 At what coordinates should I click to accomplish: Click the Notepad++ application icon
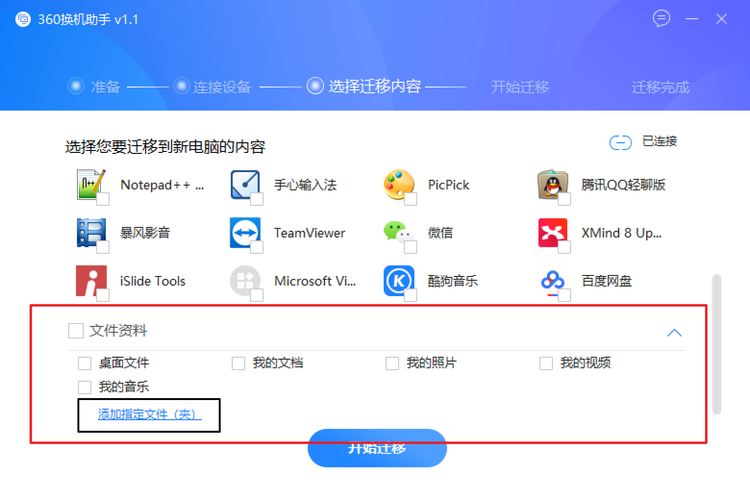(x=91, y=184)
